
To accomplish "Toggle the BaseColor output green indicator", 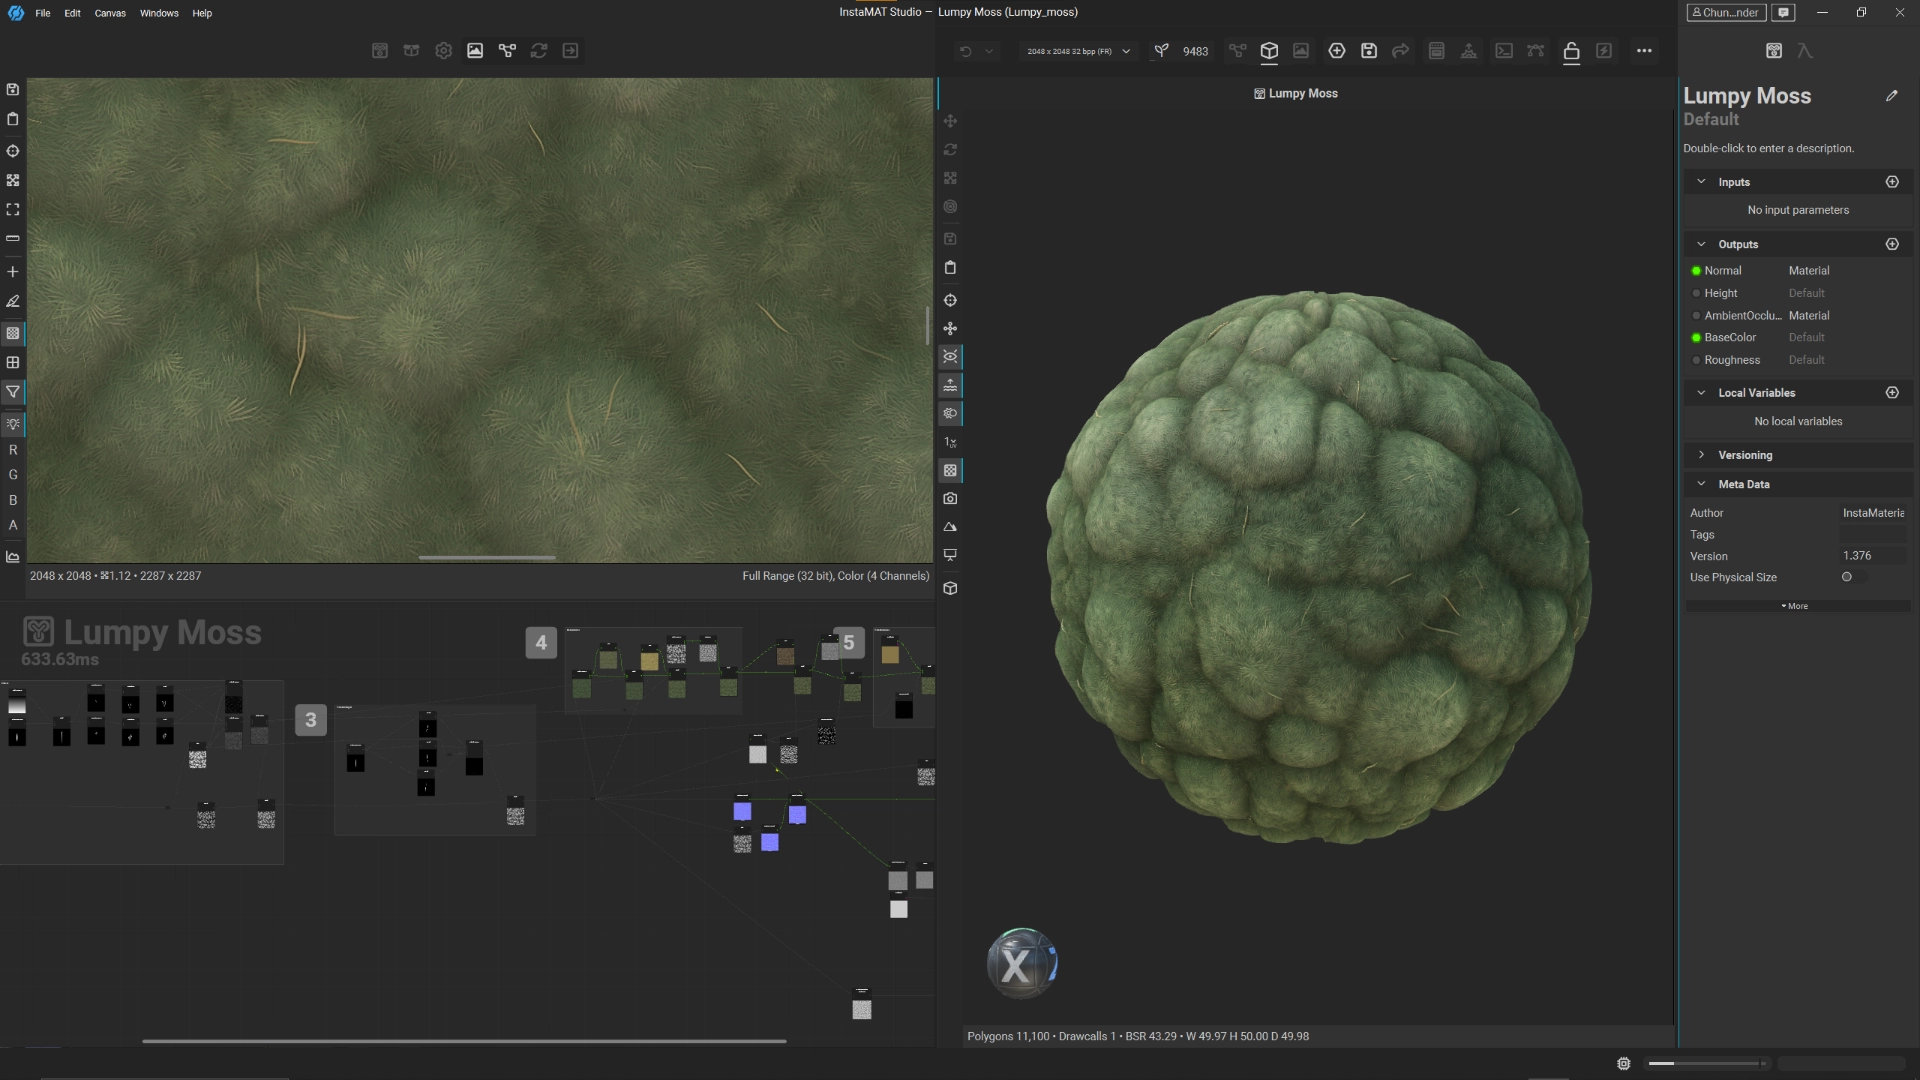I will 1696,338.
